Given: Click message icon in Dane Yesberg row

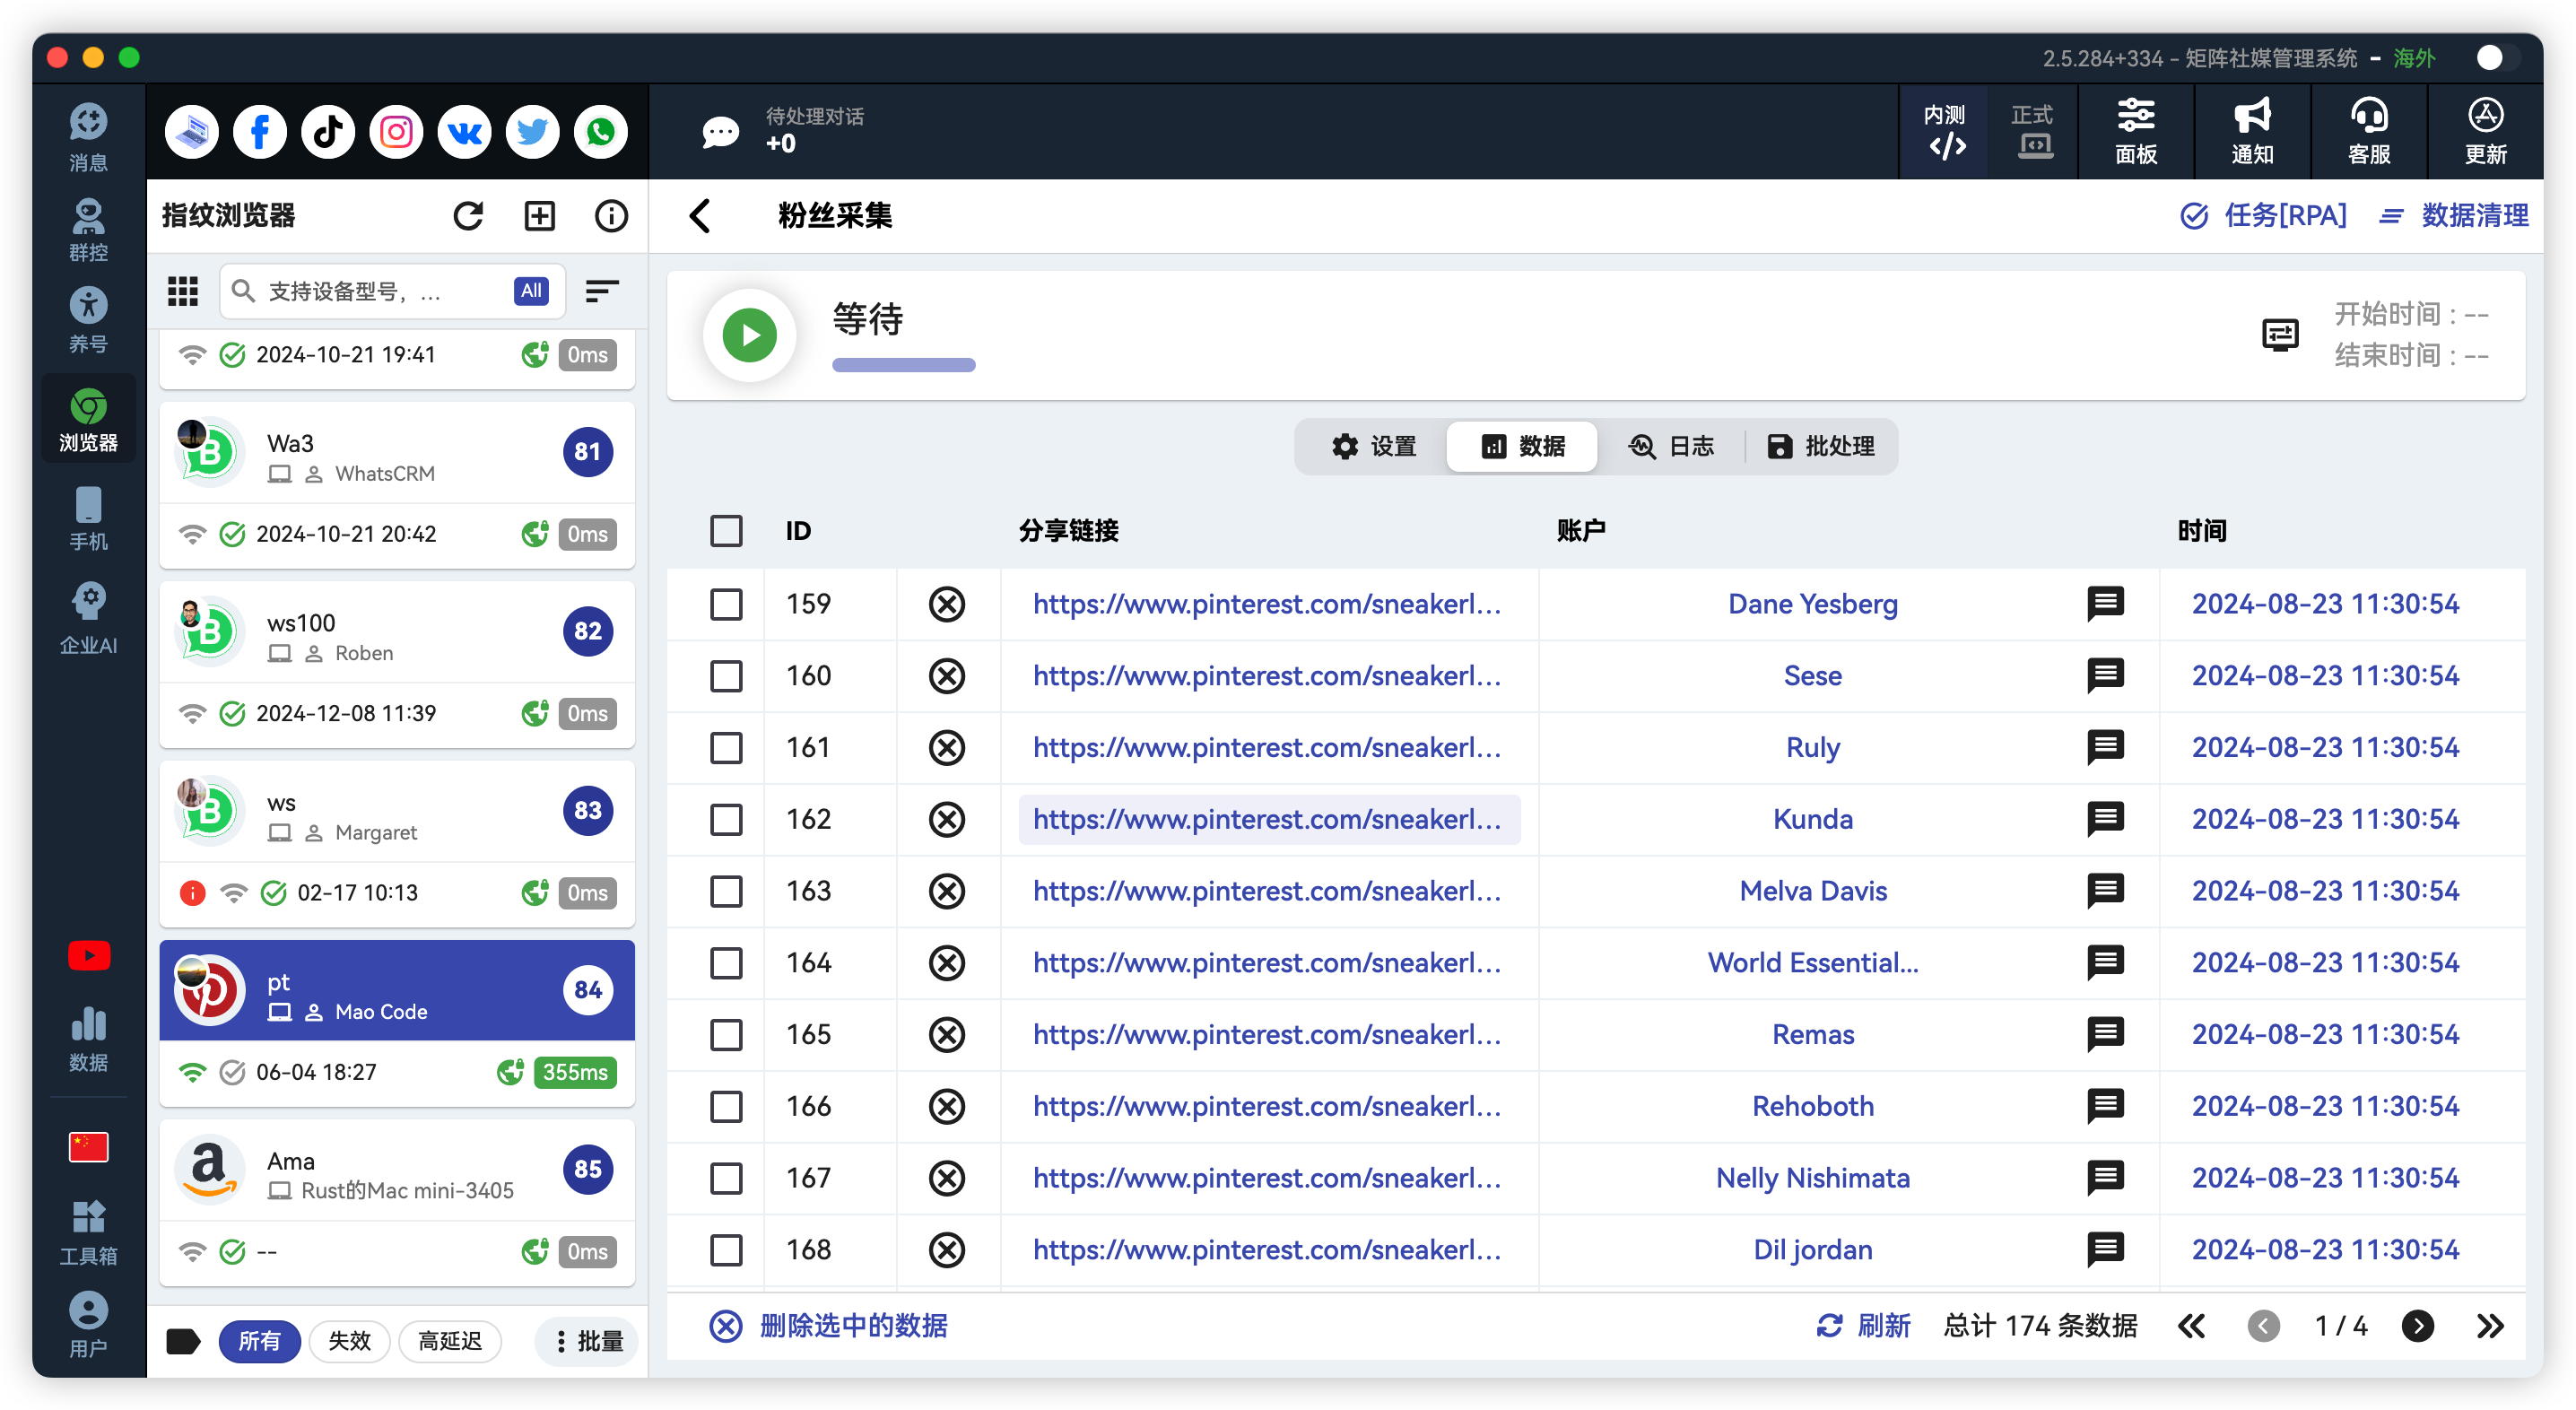Looking at the screenshot, I should tap(2105, 604).
